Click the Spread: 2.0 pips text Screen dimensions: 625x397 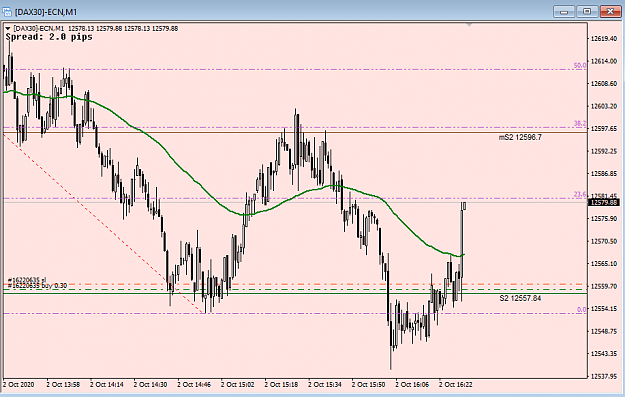click(49, 37)
